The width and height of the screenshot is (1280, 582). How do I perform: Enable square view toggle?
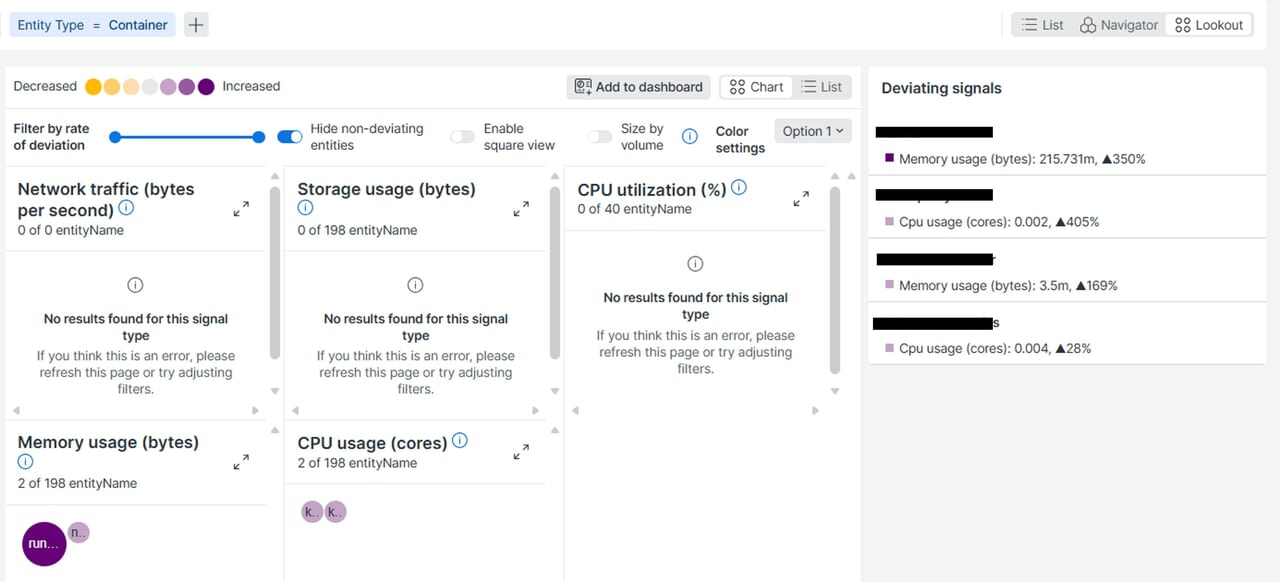tap(462, 137)
